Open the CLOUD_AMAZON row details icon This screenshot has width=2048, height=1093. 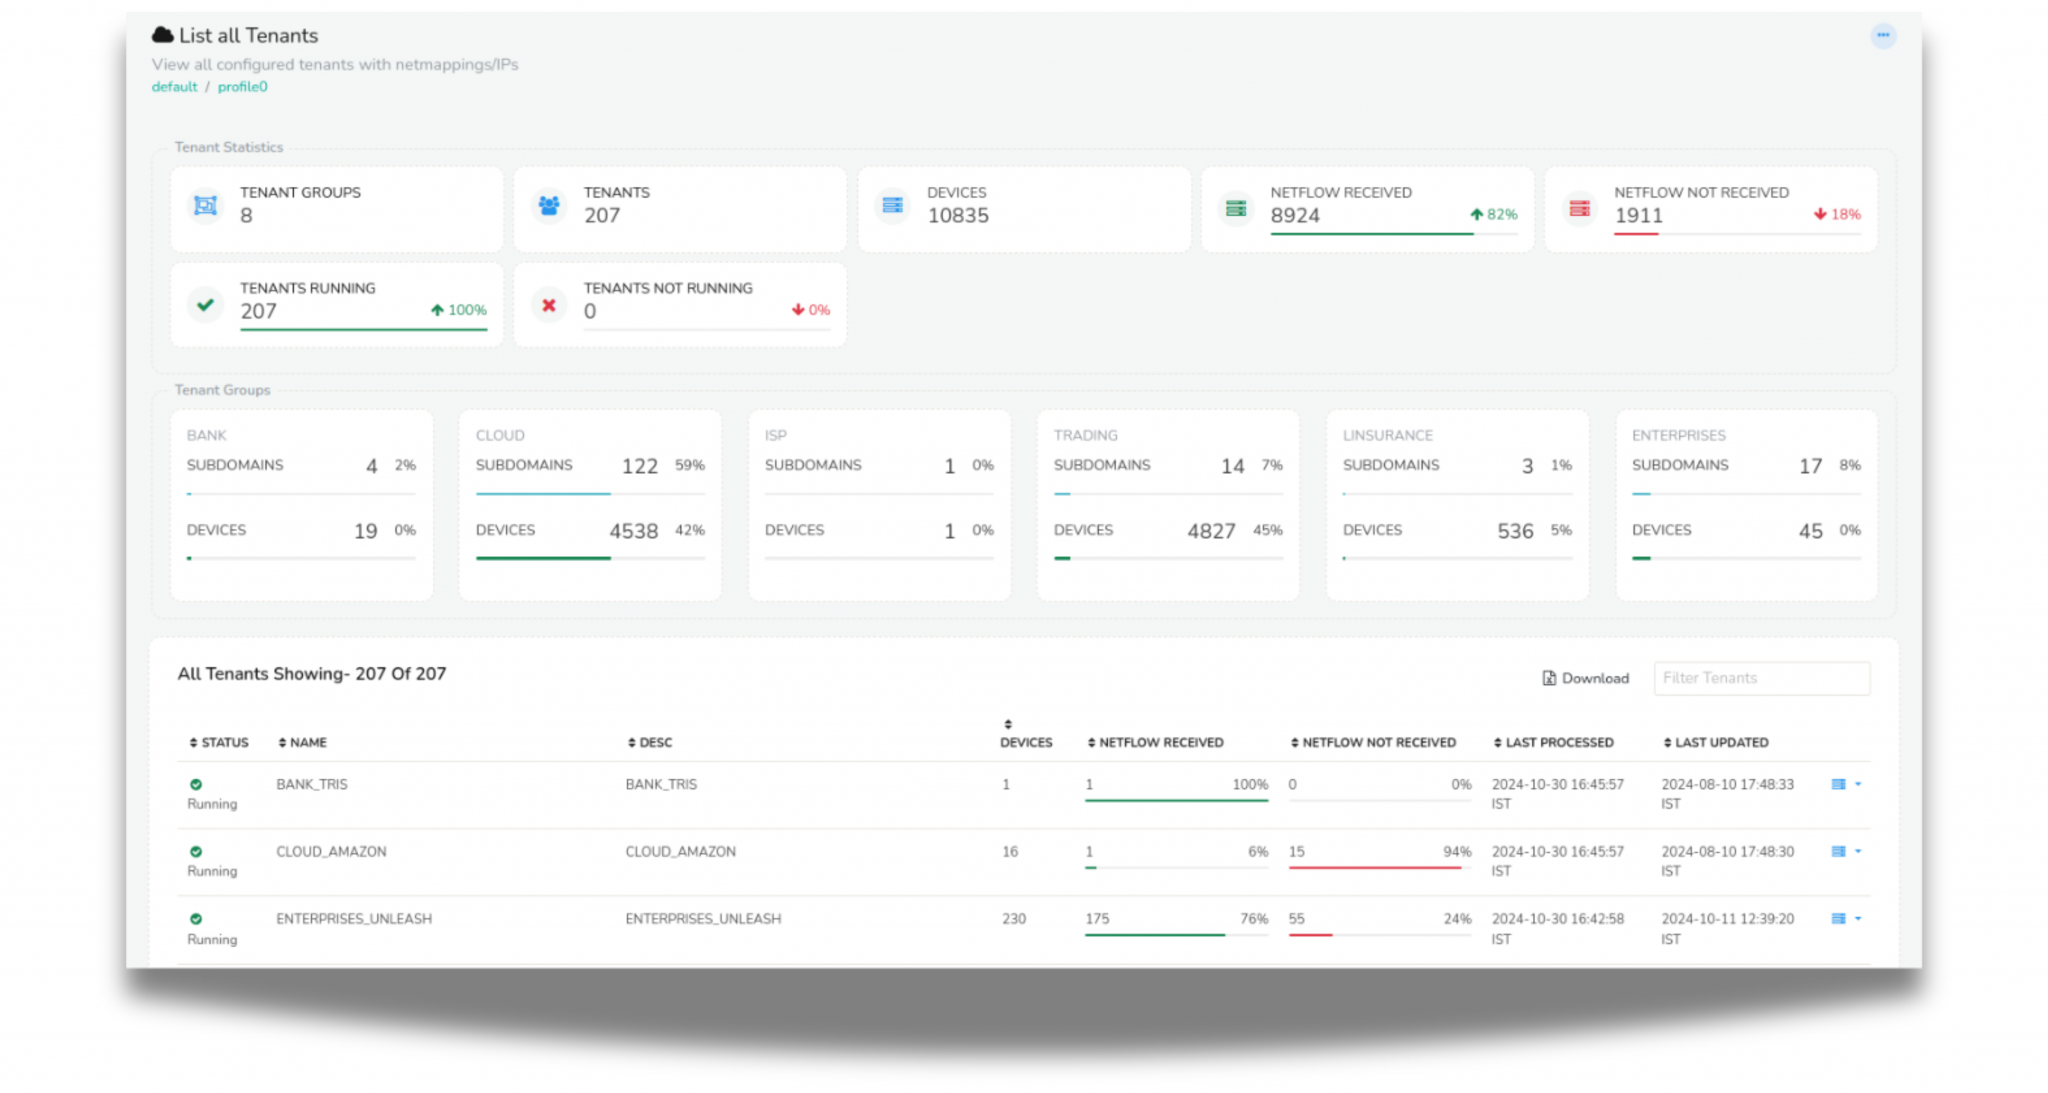(1838, 852)
